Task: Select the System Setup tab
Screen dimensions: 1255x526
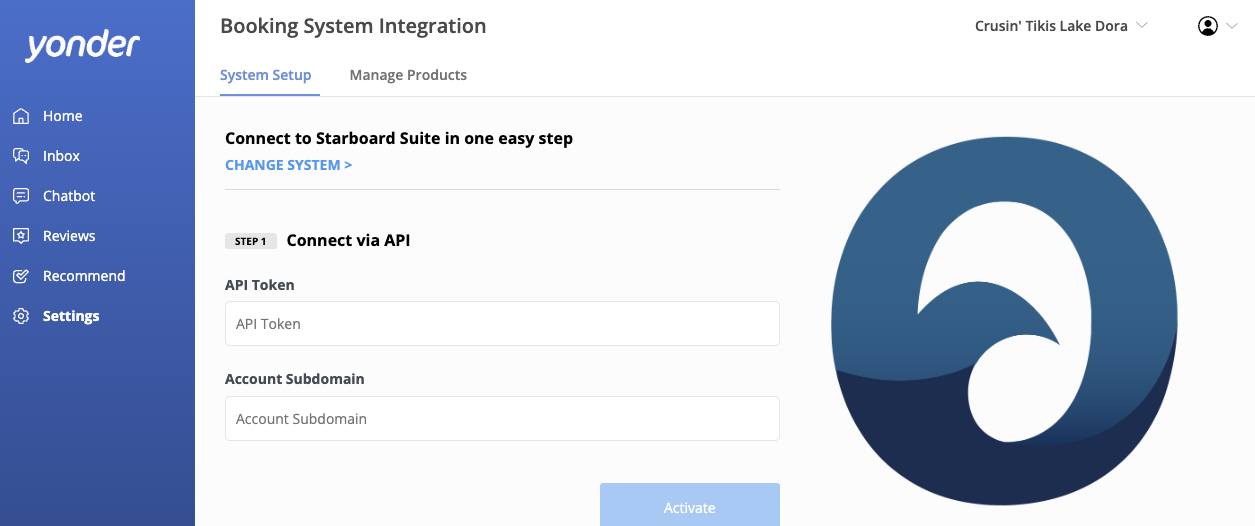Action: pyautogui.click(x=266, y=75)
